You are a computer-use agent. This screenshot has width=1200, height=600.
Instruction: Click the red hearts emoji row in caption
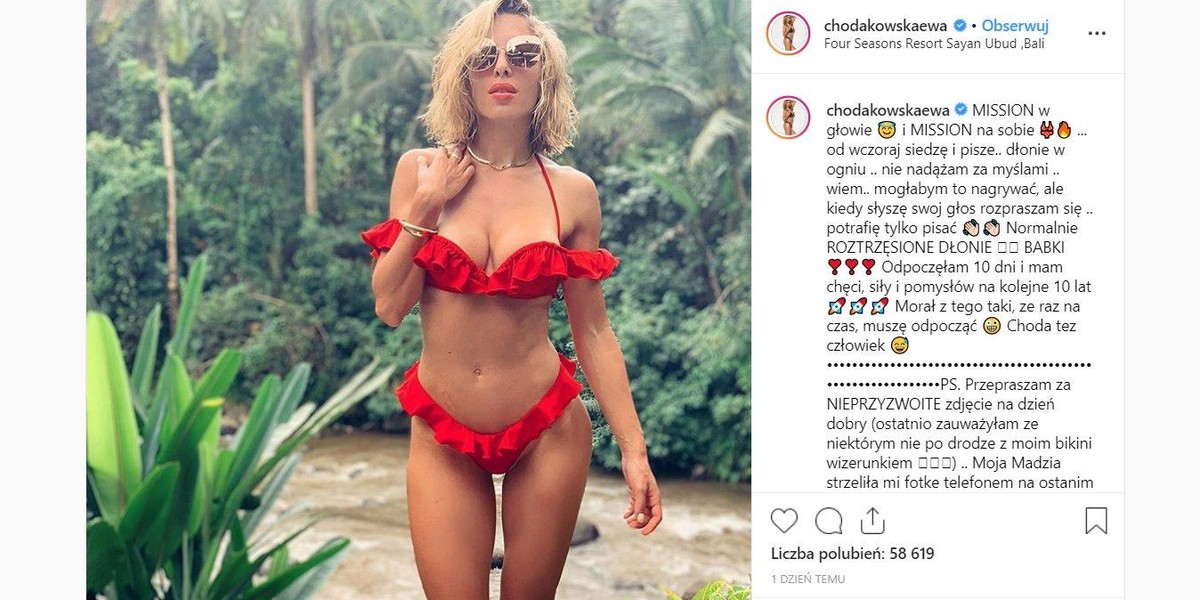tap(851, 267)
